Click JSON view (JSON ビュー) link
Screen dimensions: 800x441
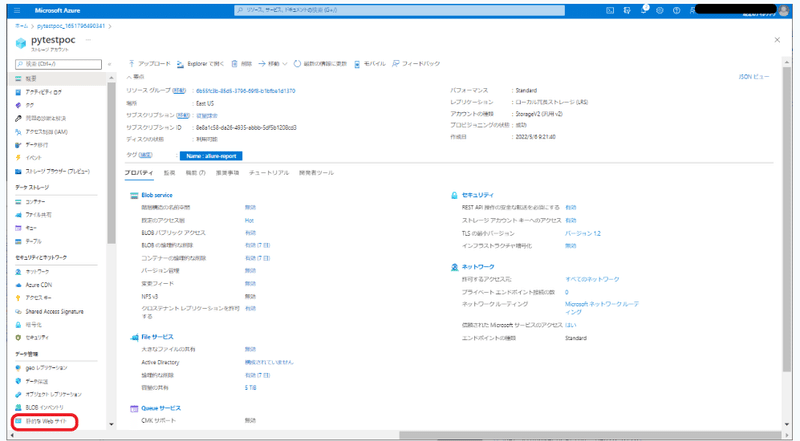754,77
